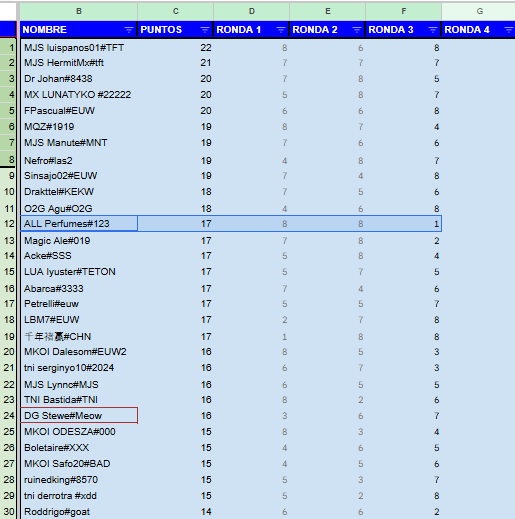Open the NOMBRE column filter
Screen dimensions: 515x519
[x=128, y=30]
